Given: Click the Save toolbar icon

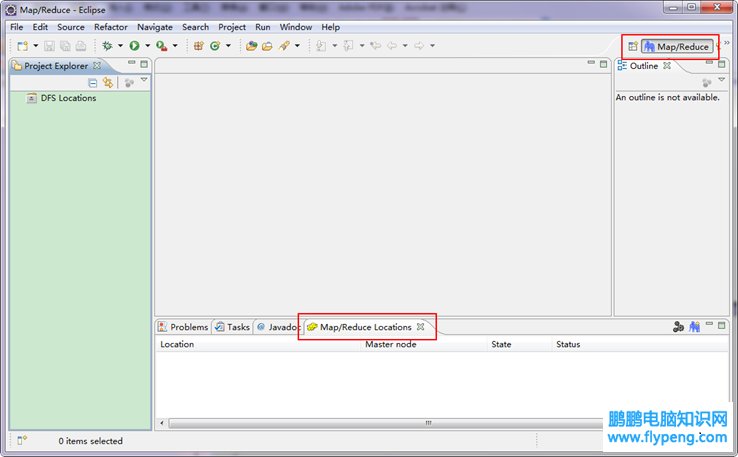Looking at the screenshot, I should pyautogui.click(x=49, y=46).
